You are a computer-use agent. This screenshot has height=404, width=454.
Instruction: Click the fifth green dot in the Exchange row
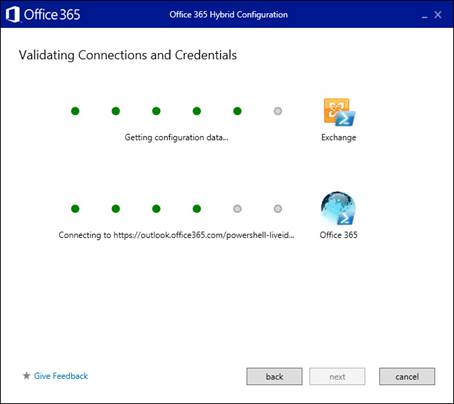[x=237, y=111]
